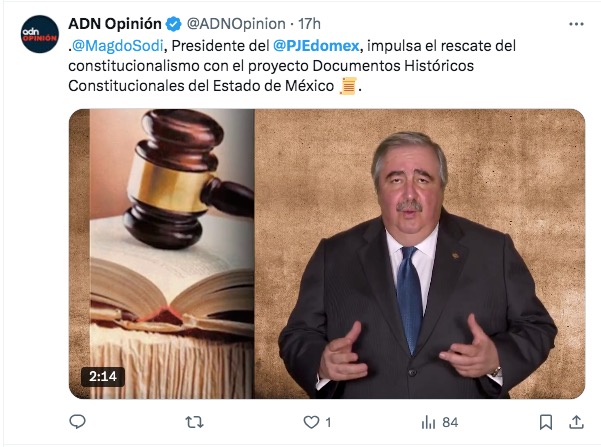The image size is (601, 447).
Task: Open the ADN Opinión profile avatar
Action: pyautogui.click(x=40, y=34)
